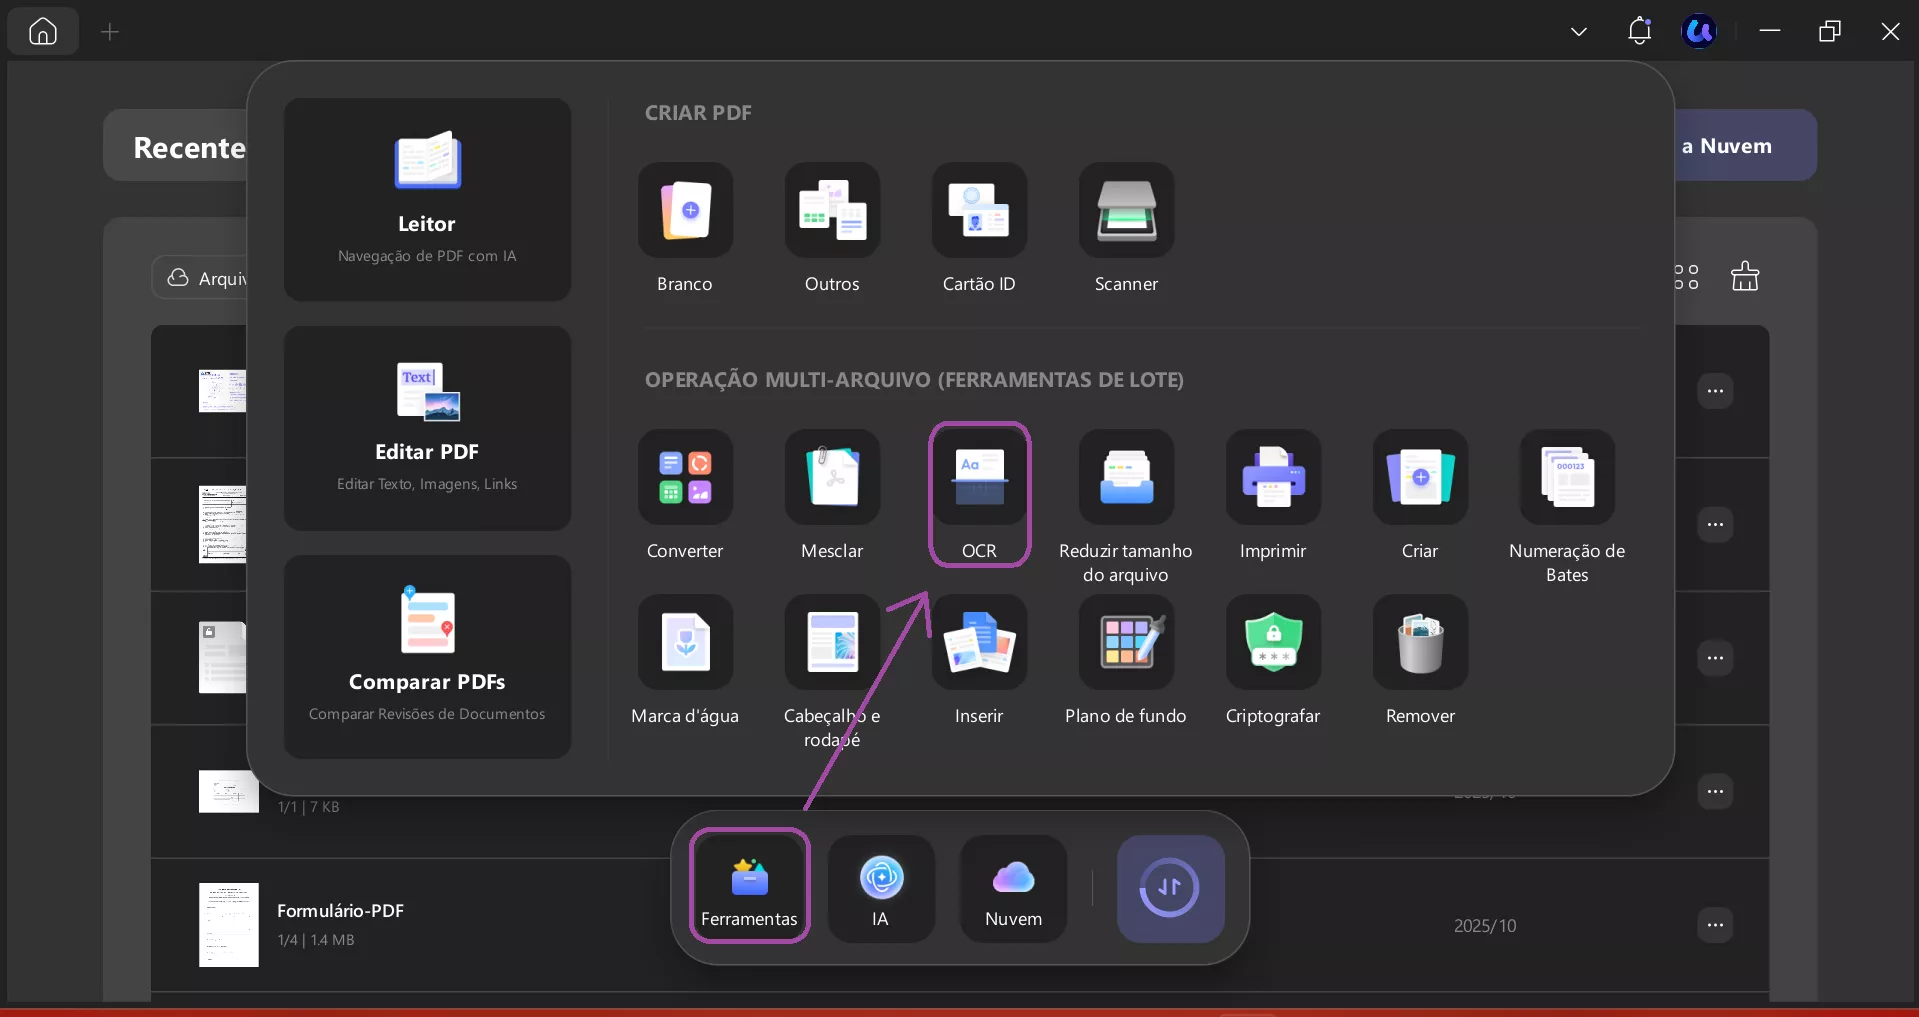The height and width of the screenshot is (1017, 1919).
Task: Clear recent list with broom icon
Action: coord(1745,276)
